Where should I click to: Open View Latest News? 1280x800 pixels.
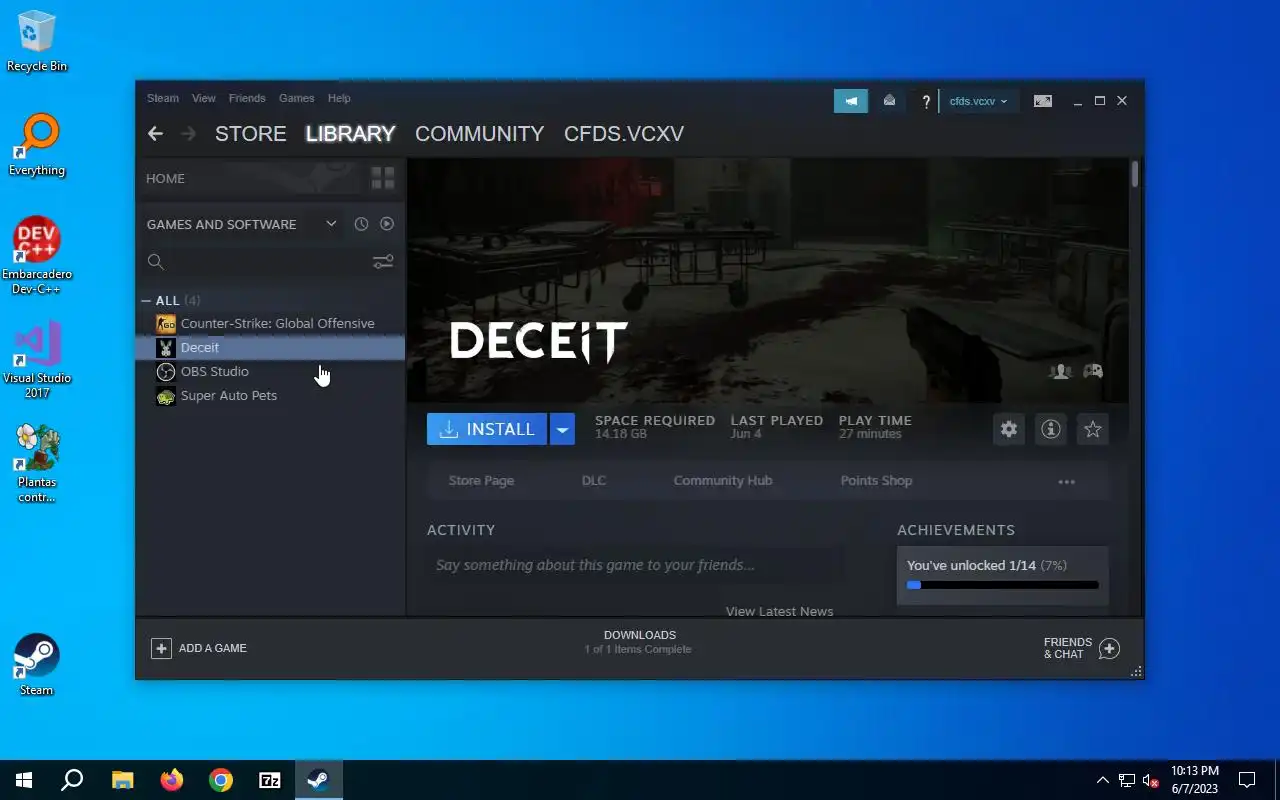pyautogui.click(x=779, y=611)
